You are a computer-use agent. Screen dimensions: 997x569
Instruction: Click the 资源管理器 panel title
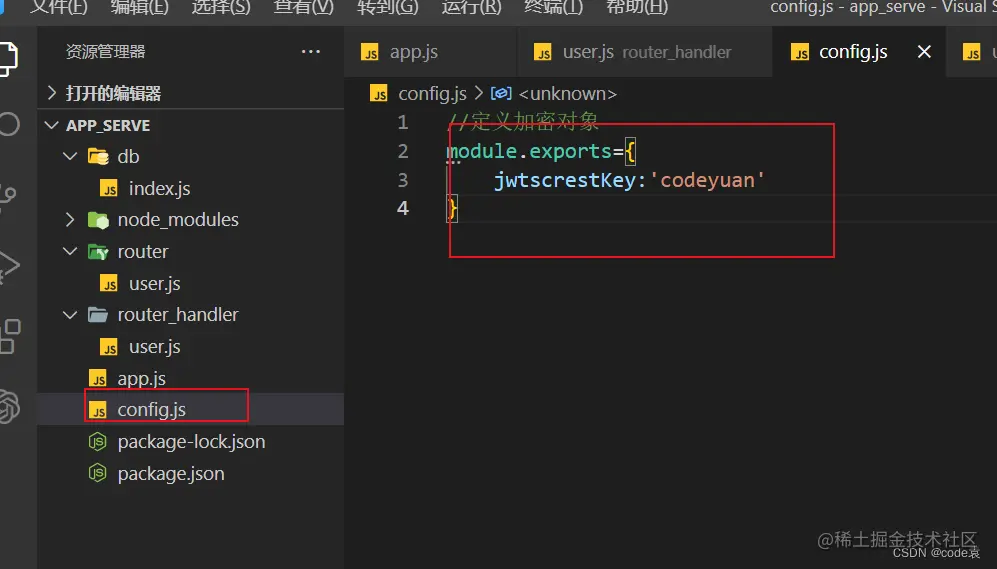[106, 51]
